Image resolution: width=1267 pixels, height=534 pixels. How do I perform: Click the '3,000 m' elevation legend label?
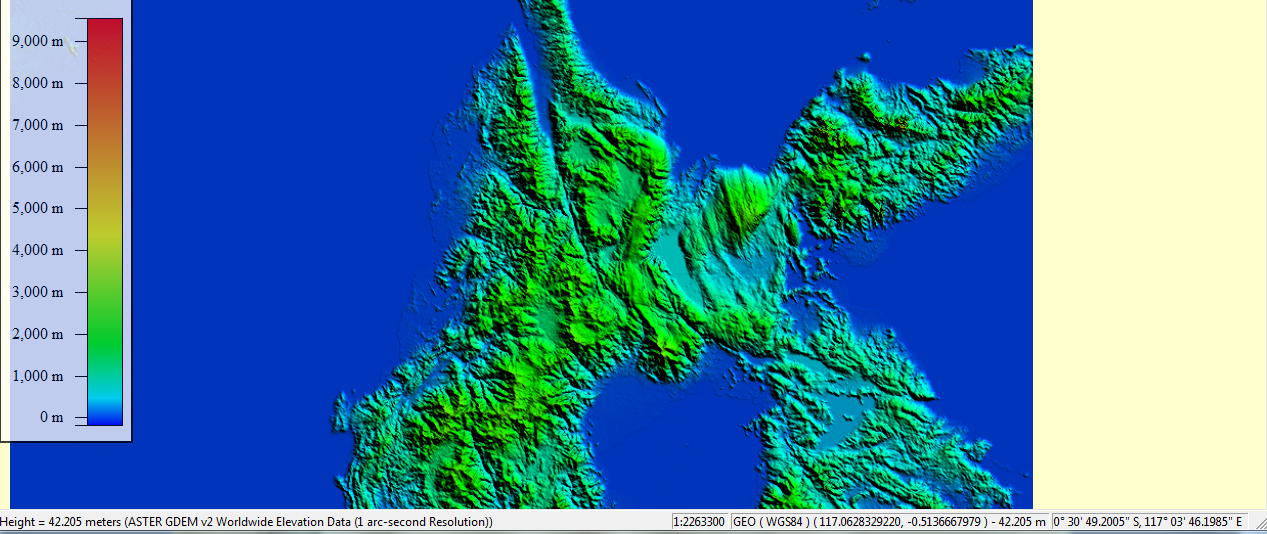[x=37, y=293]
